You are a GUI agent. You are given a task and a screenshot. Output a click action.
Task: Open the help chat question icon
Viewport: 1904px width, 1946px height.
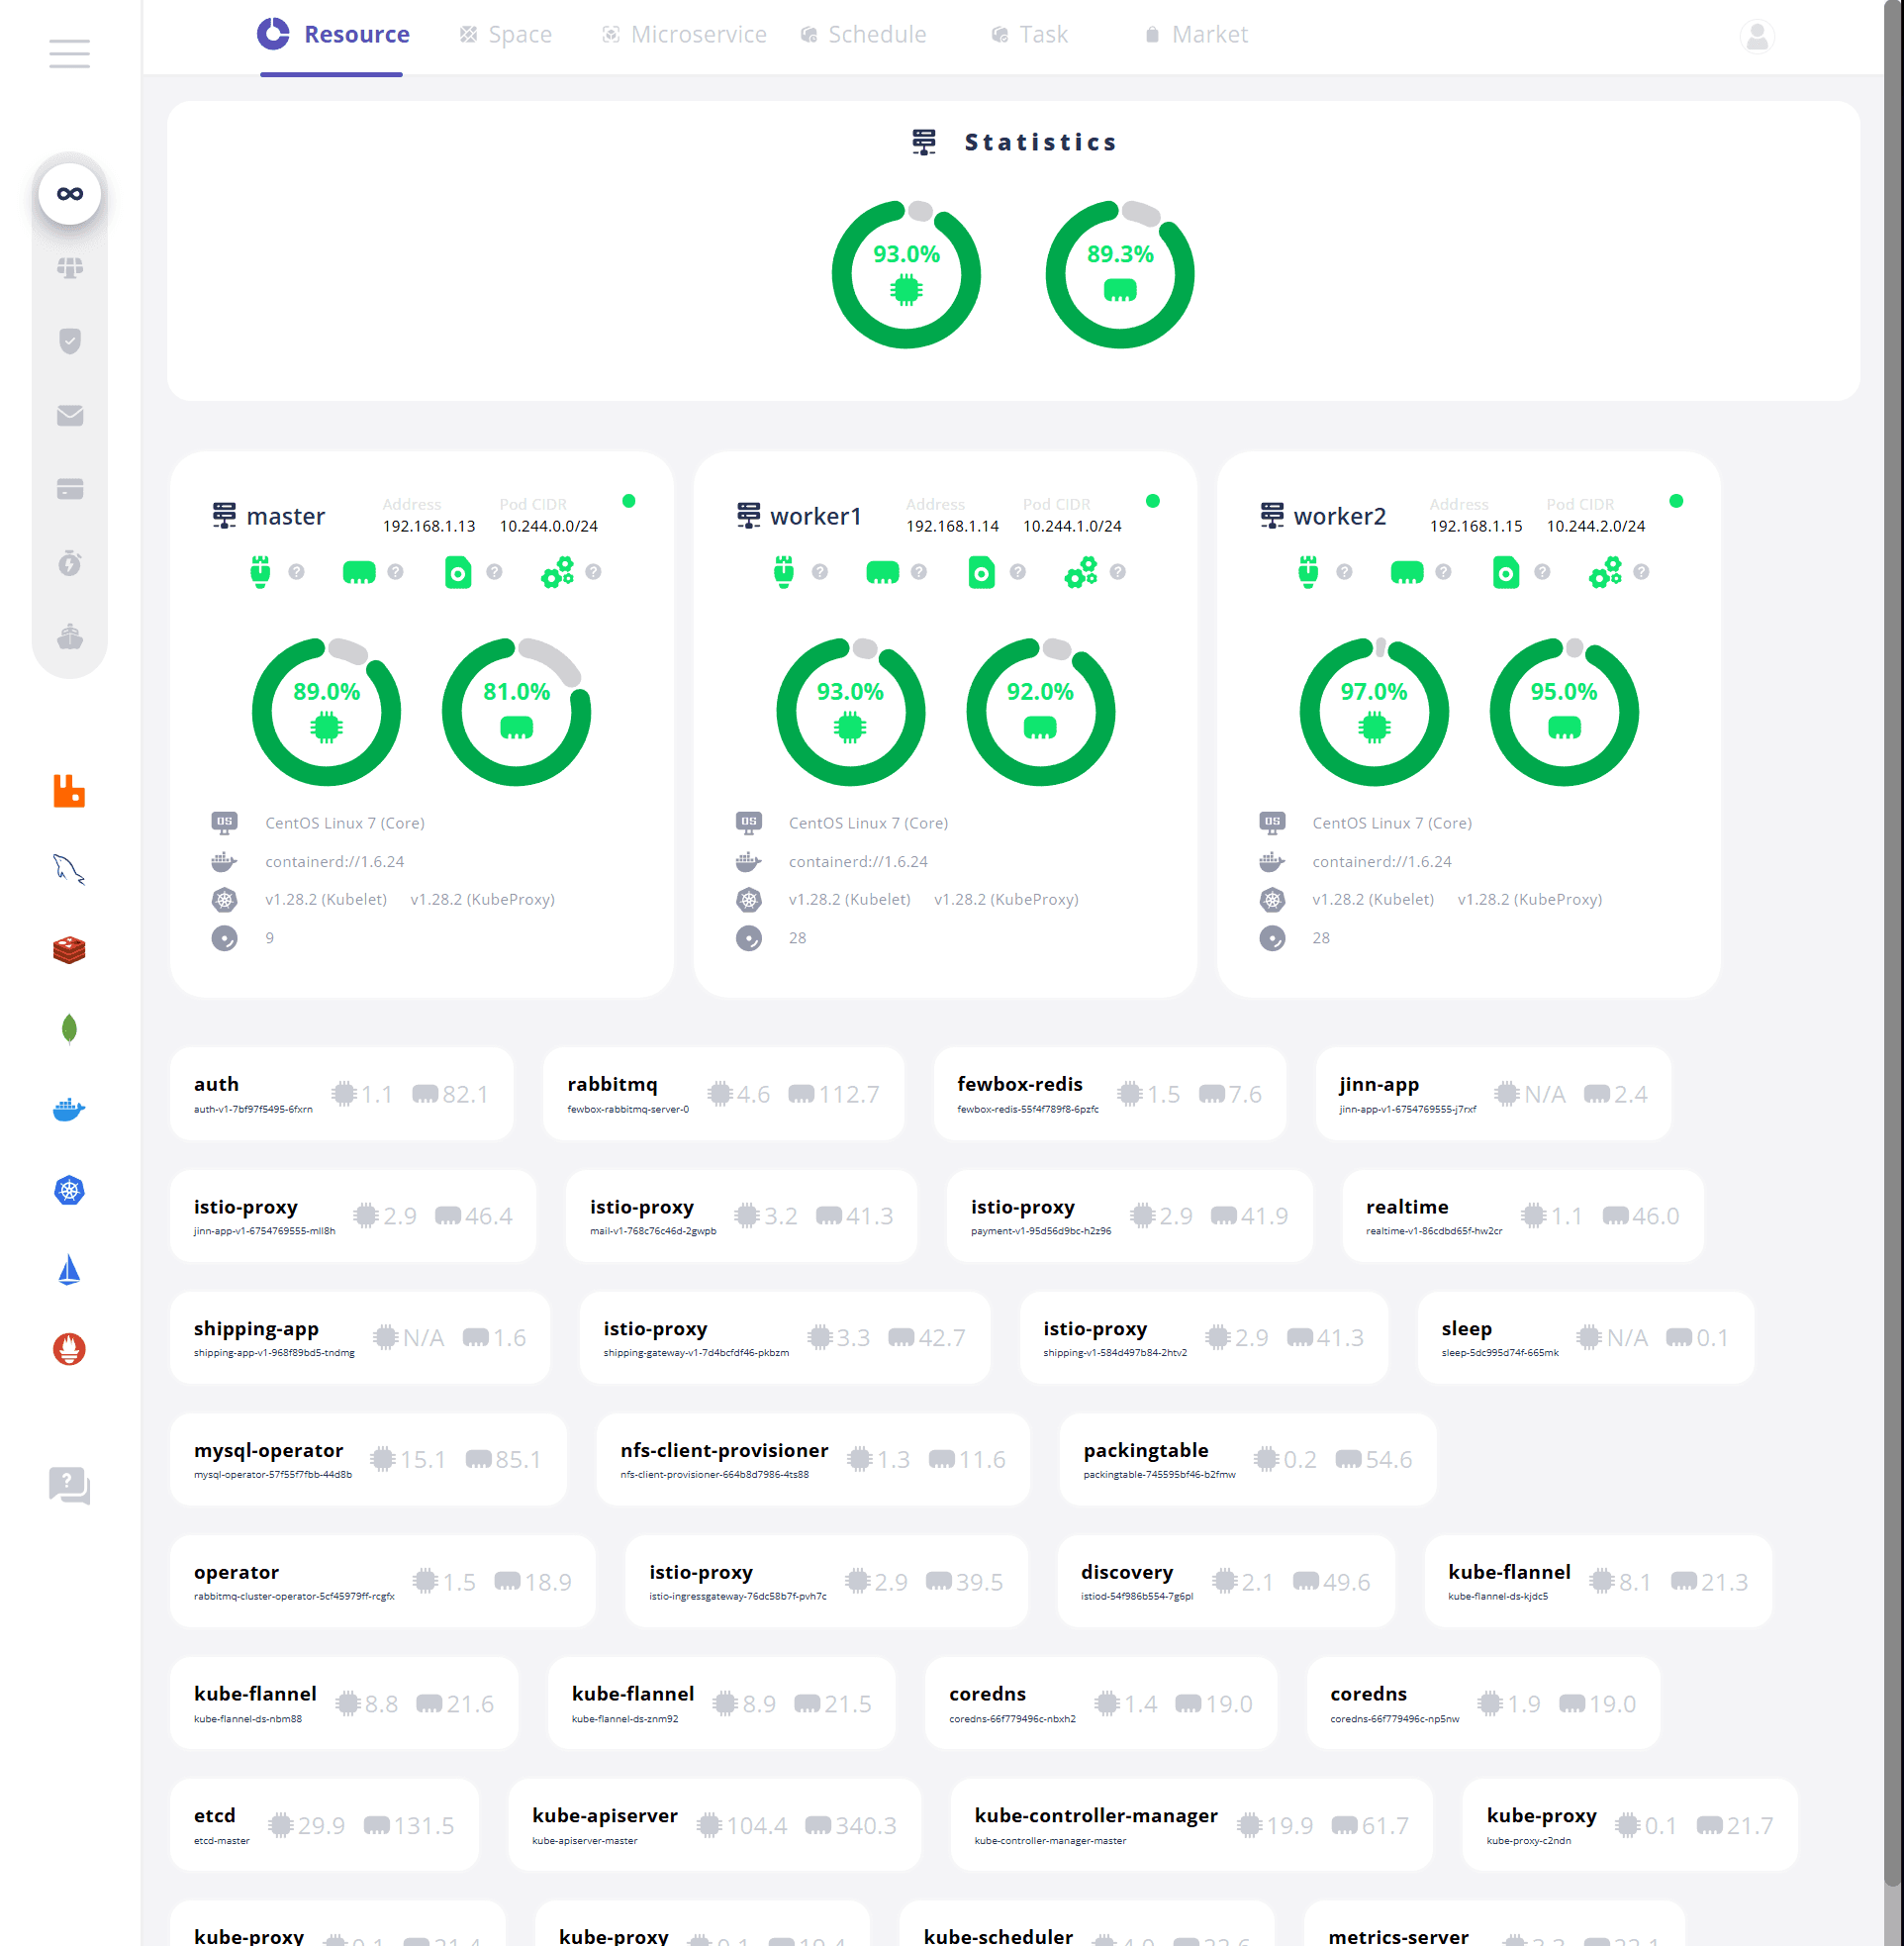click(69, 1485)
